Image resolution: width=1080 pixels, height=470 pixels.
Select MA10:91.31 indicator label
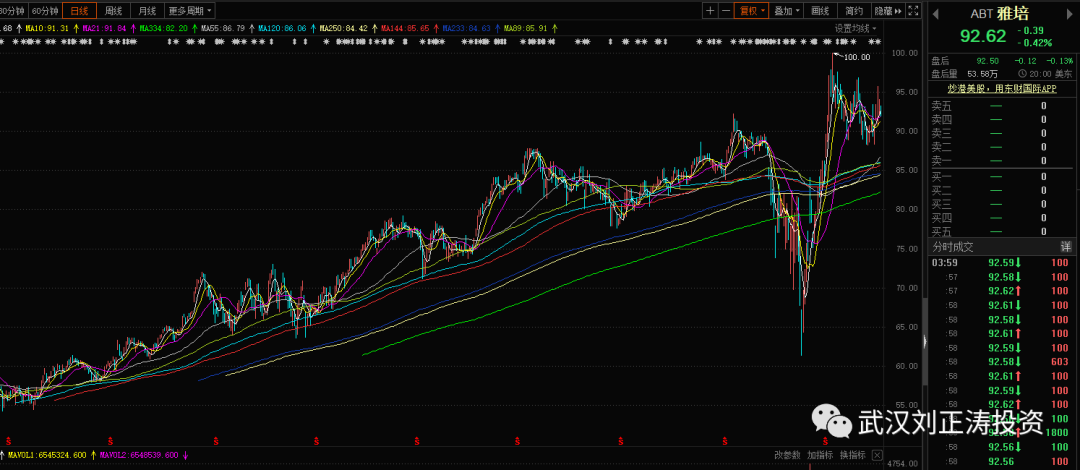coord(48,28)
